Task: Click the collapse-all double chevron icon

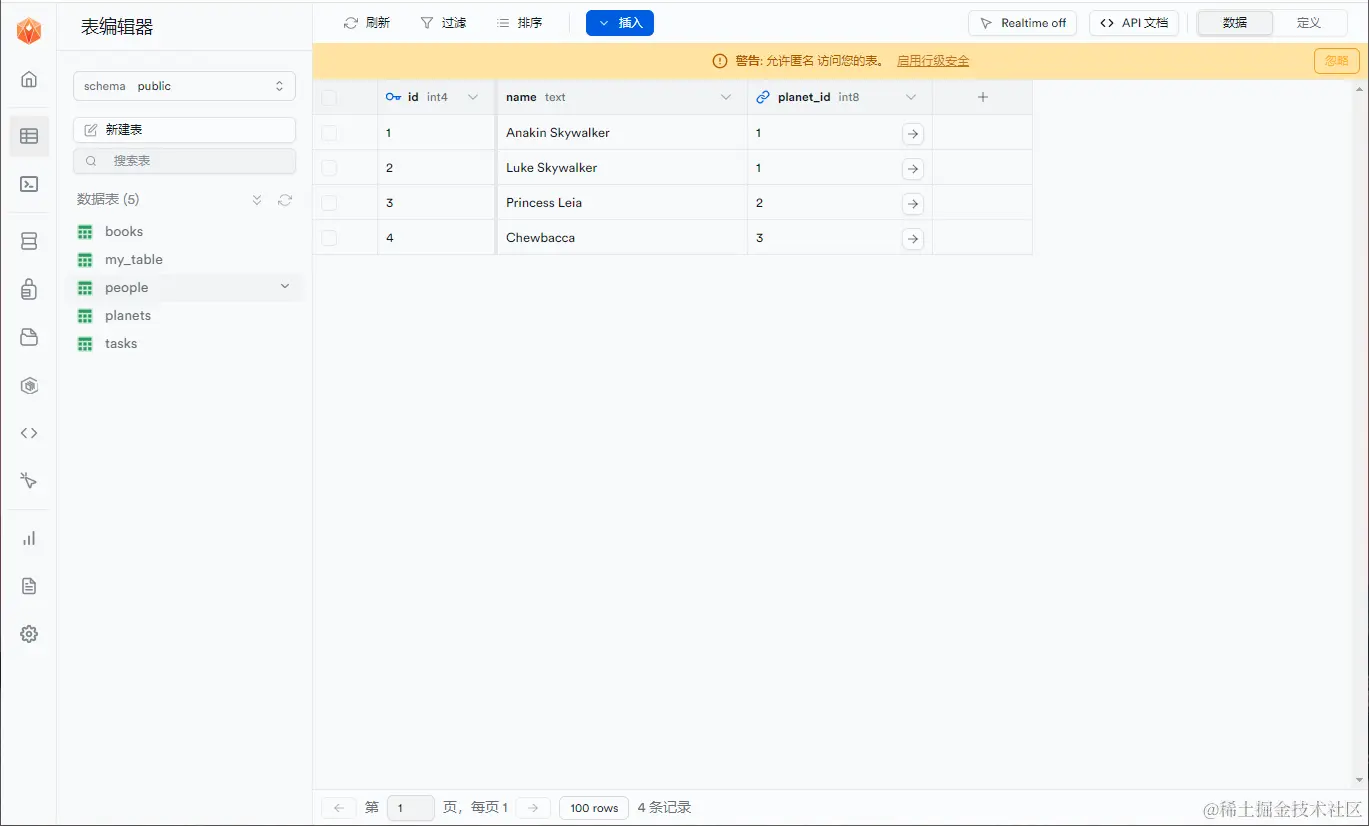Action: [257, 200]
